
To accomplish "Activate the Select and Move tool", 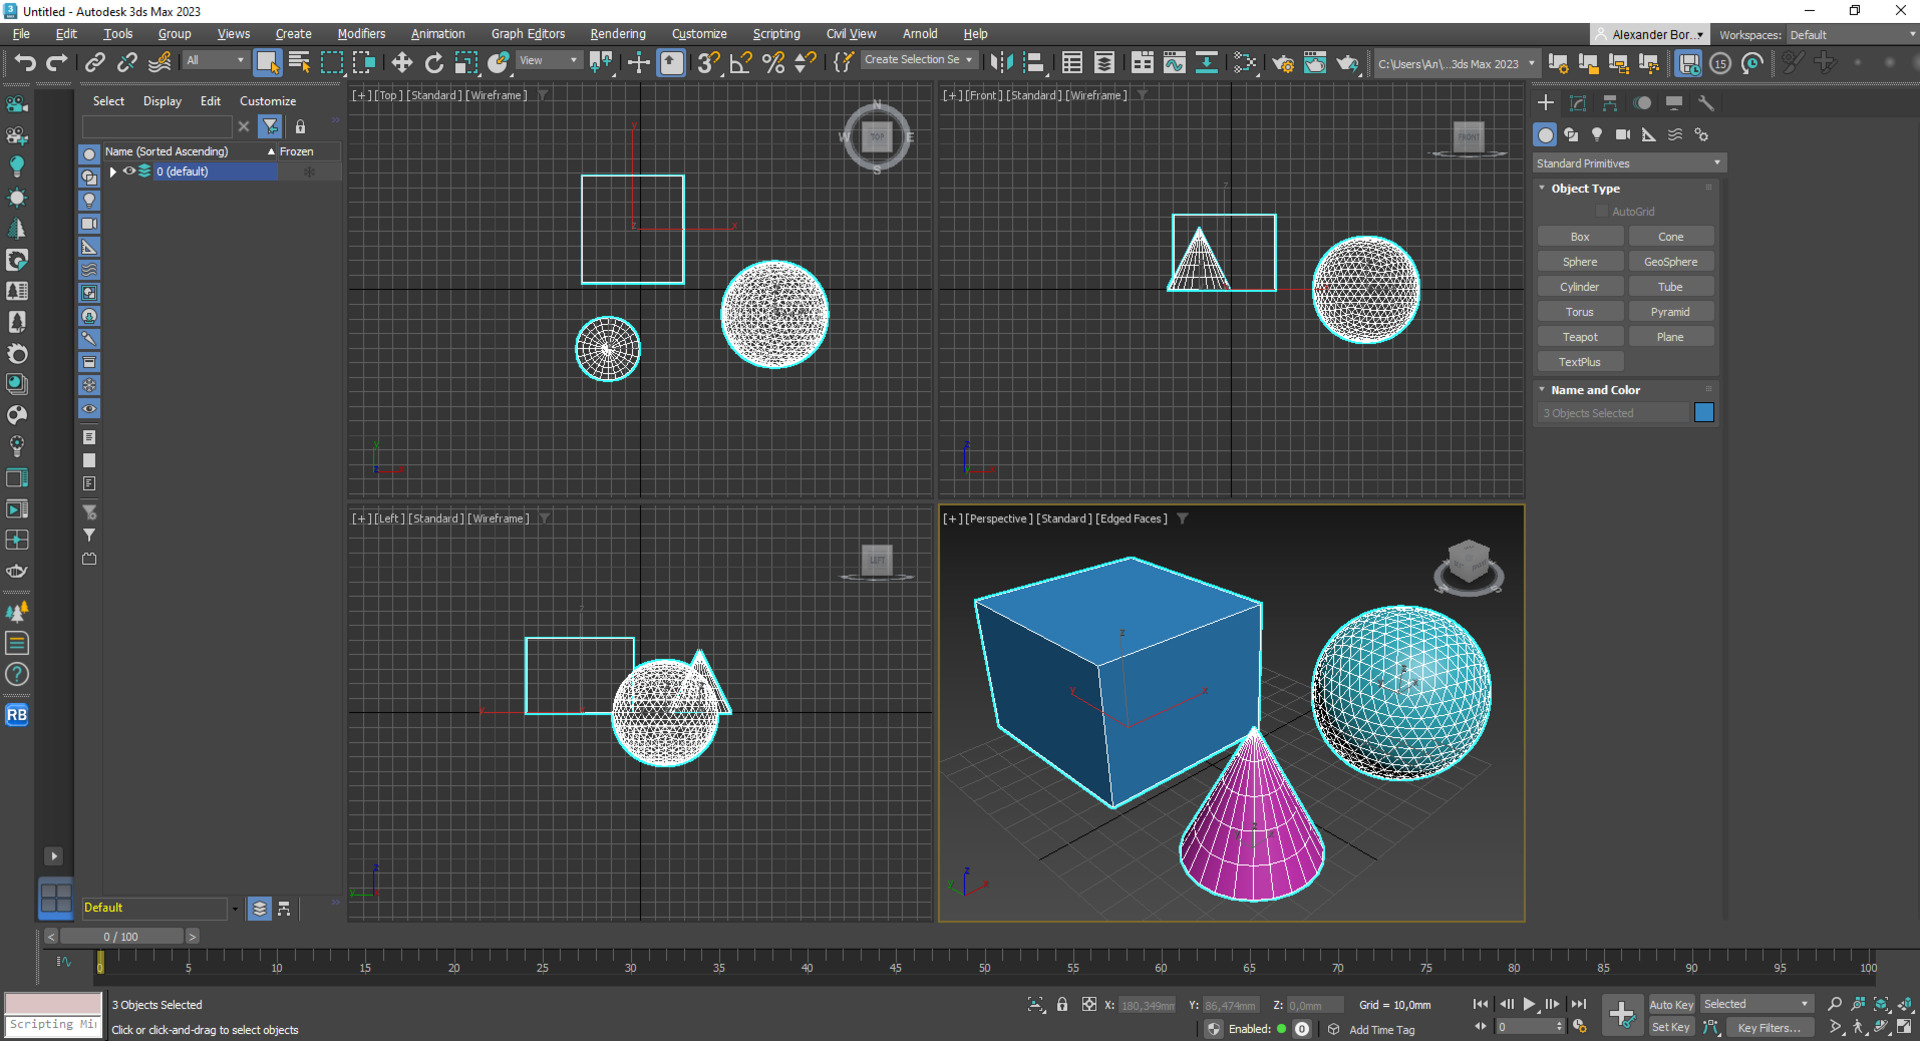I will point(402,63).
